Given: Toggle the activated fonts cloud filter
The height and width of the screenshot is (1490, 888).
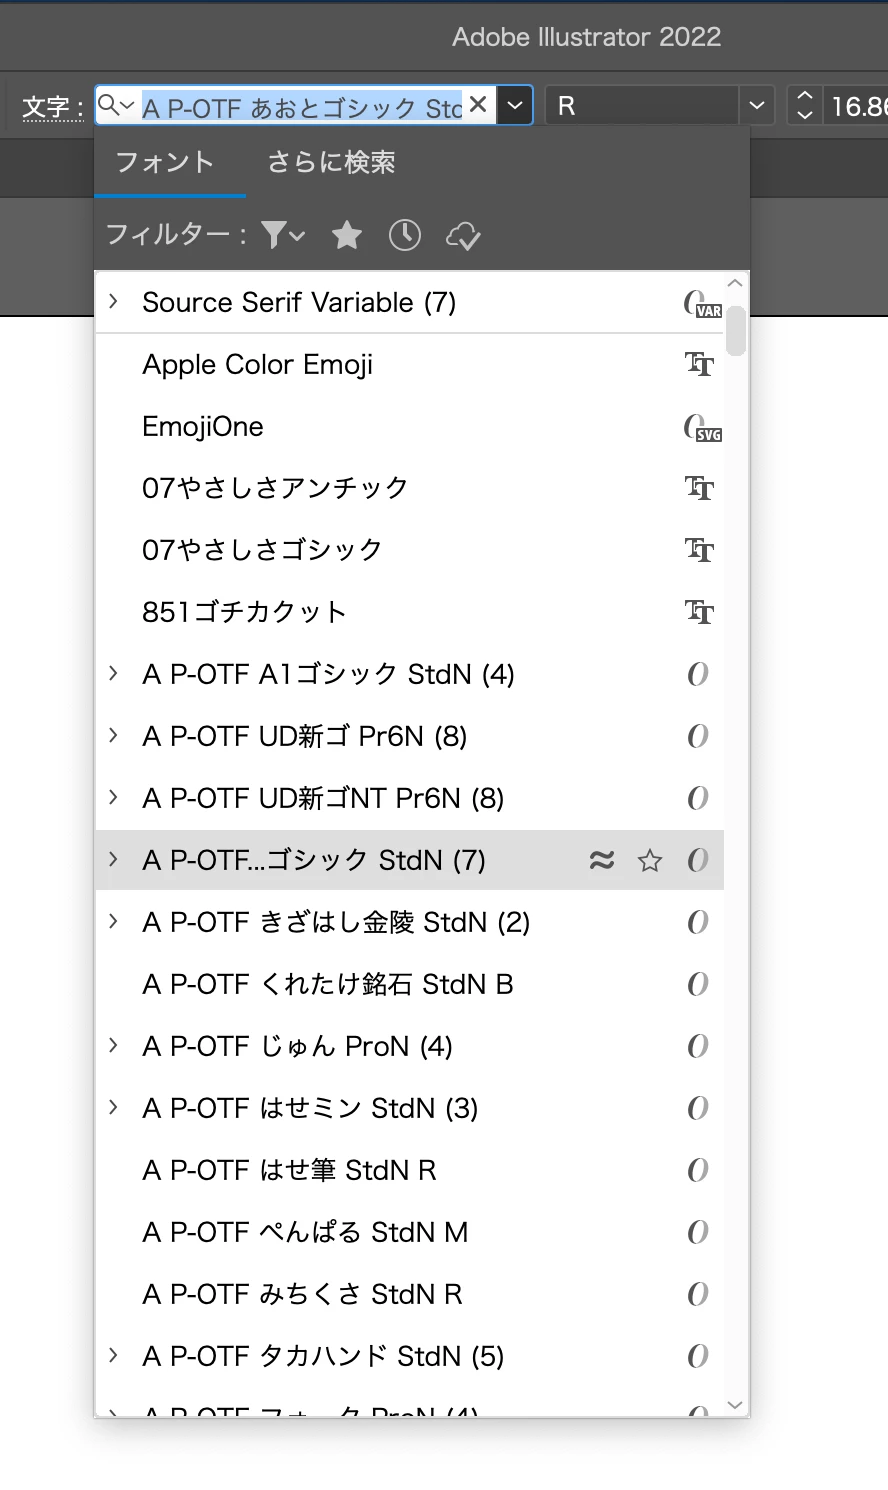Looking at the screenshot, I should [x=463, y=236].
